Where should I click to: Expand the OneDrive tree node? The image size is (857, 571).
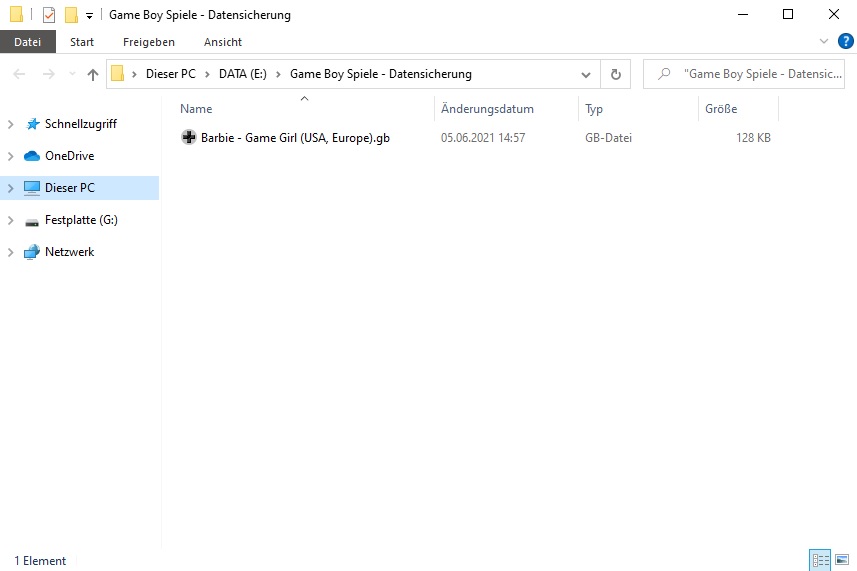(x=10, y=156)
